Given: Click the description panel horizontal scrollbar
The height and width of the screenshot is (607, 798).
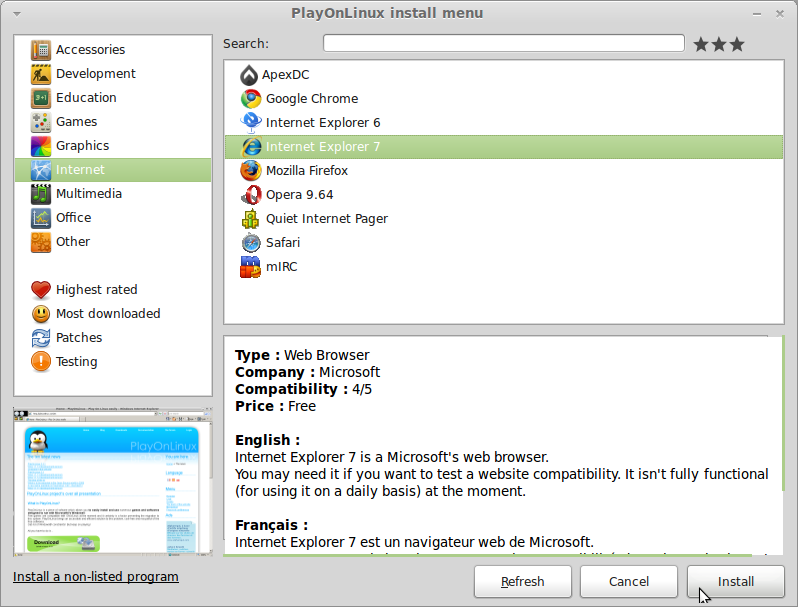Looking at the screenshot, I should pos(488,555).
